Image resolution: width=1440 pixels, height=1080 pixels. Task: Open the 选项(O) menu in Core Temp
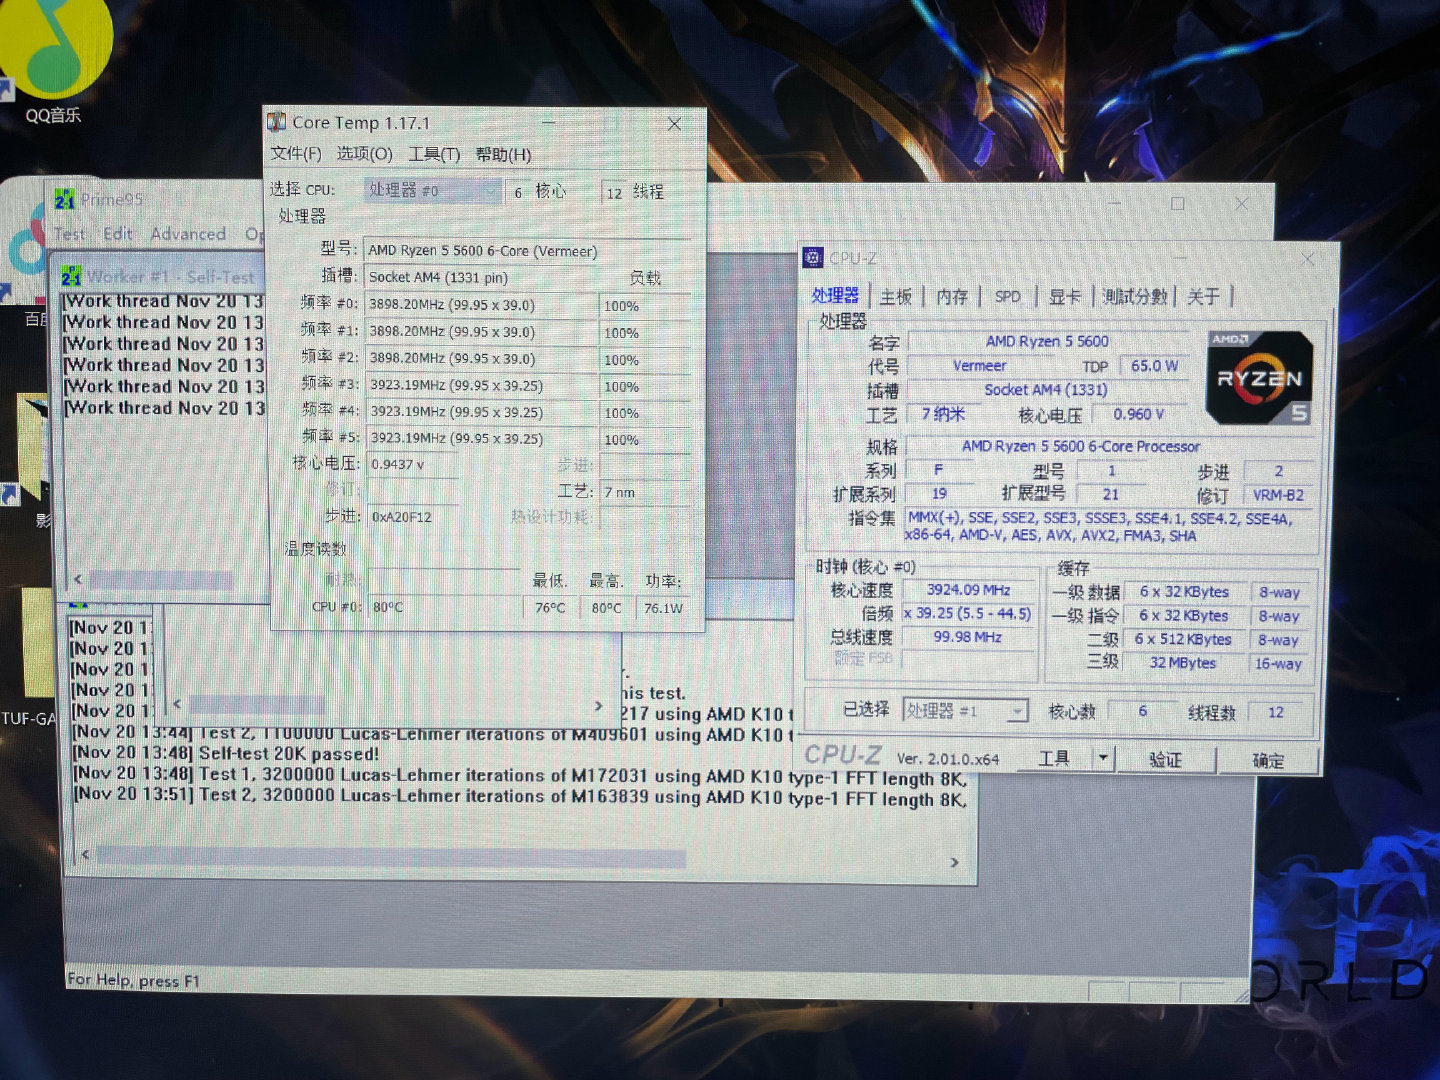364,154
